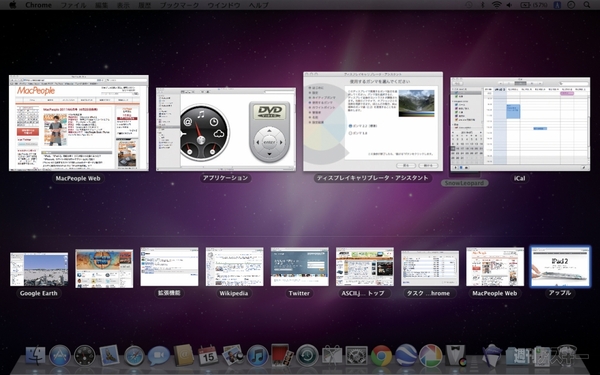Open the ヘルプ menu

pyautogui.click(x=259, y=5)
